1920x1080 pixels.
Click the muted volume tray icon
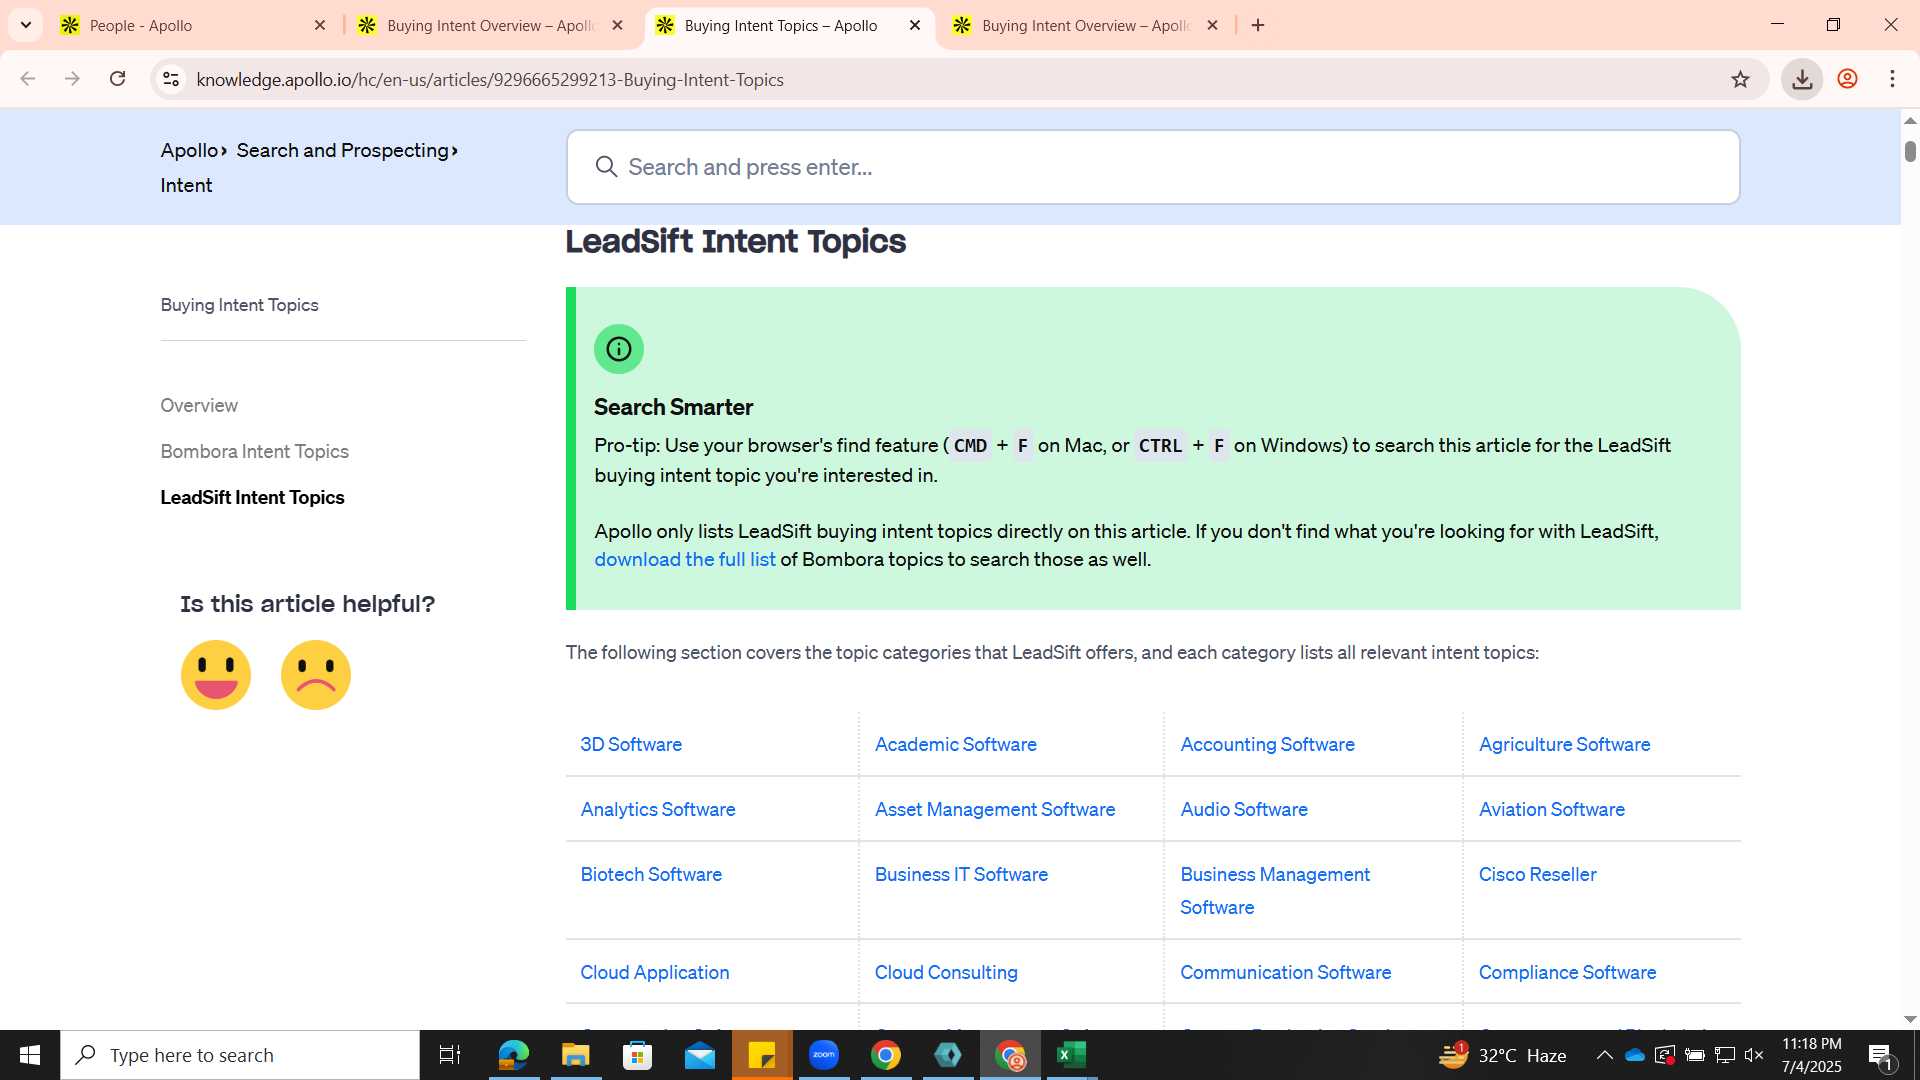coord(1754,1055)
